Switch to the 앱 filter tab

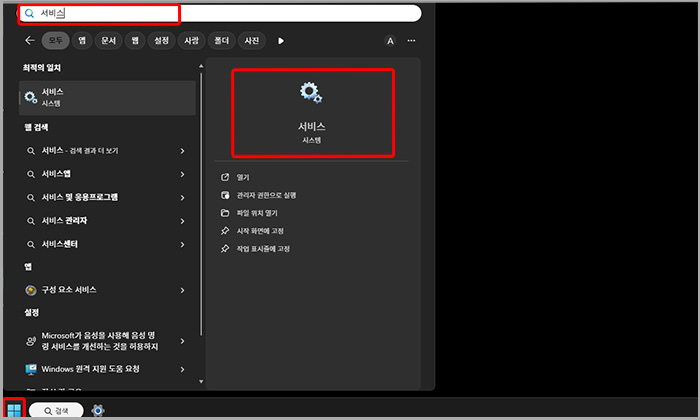pos(82,41)
